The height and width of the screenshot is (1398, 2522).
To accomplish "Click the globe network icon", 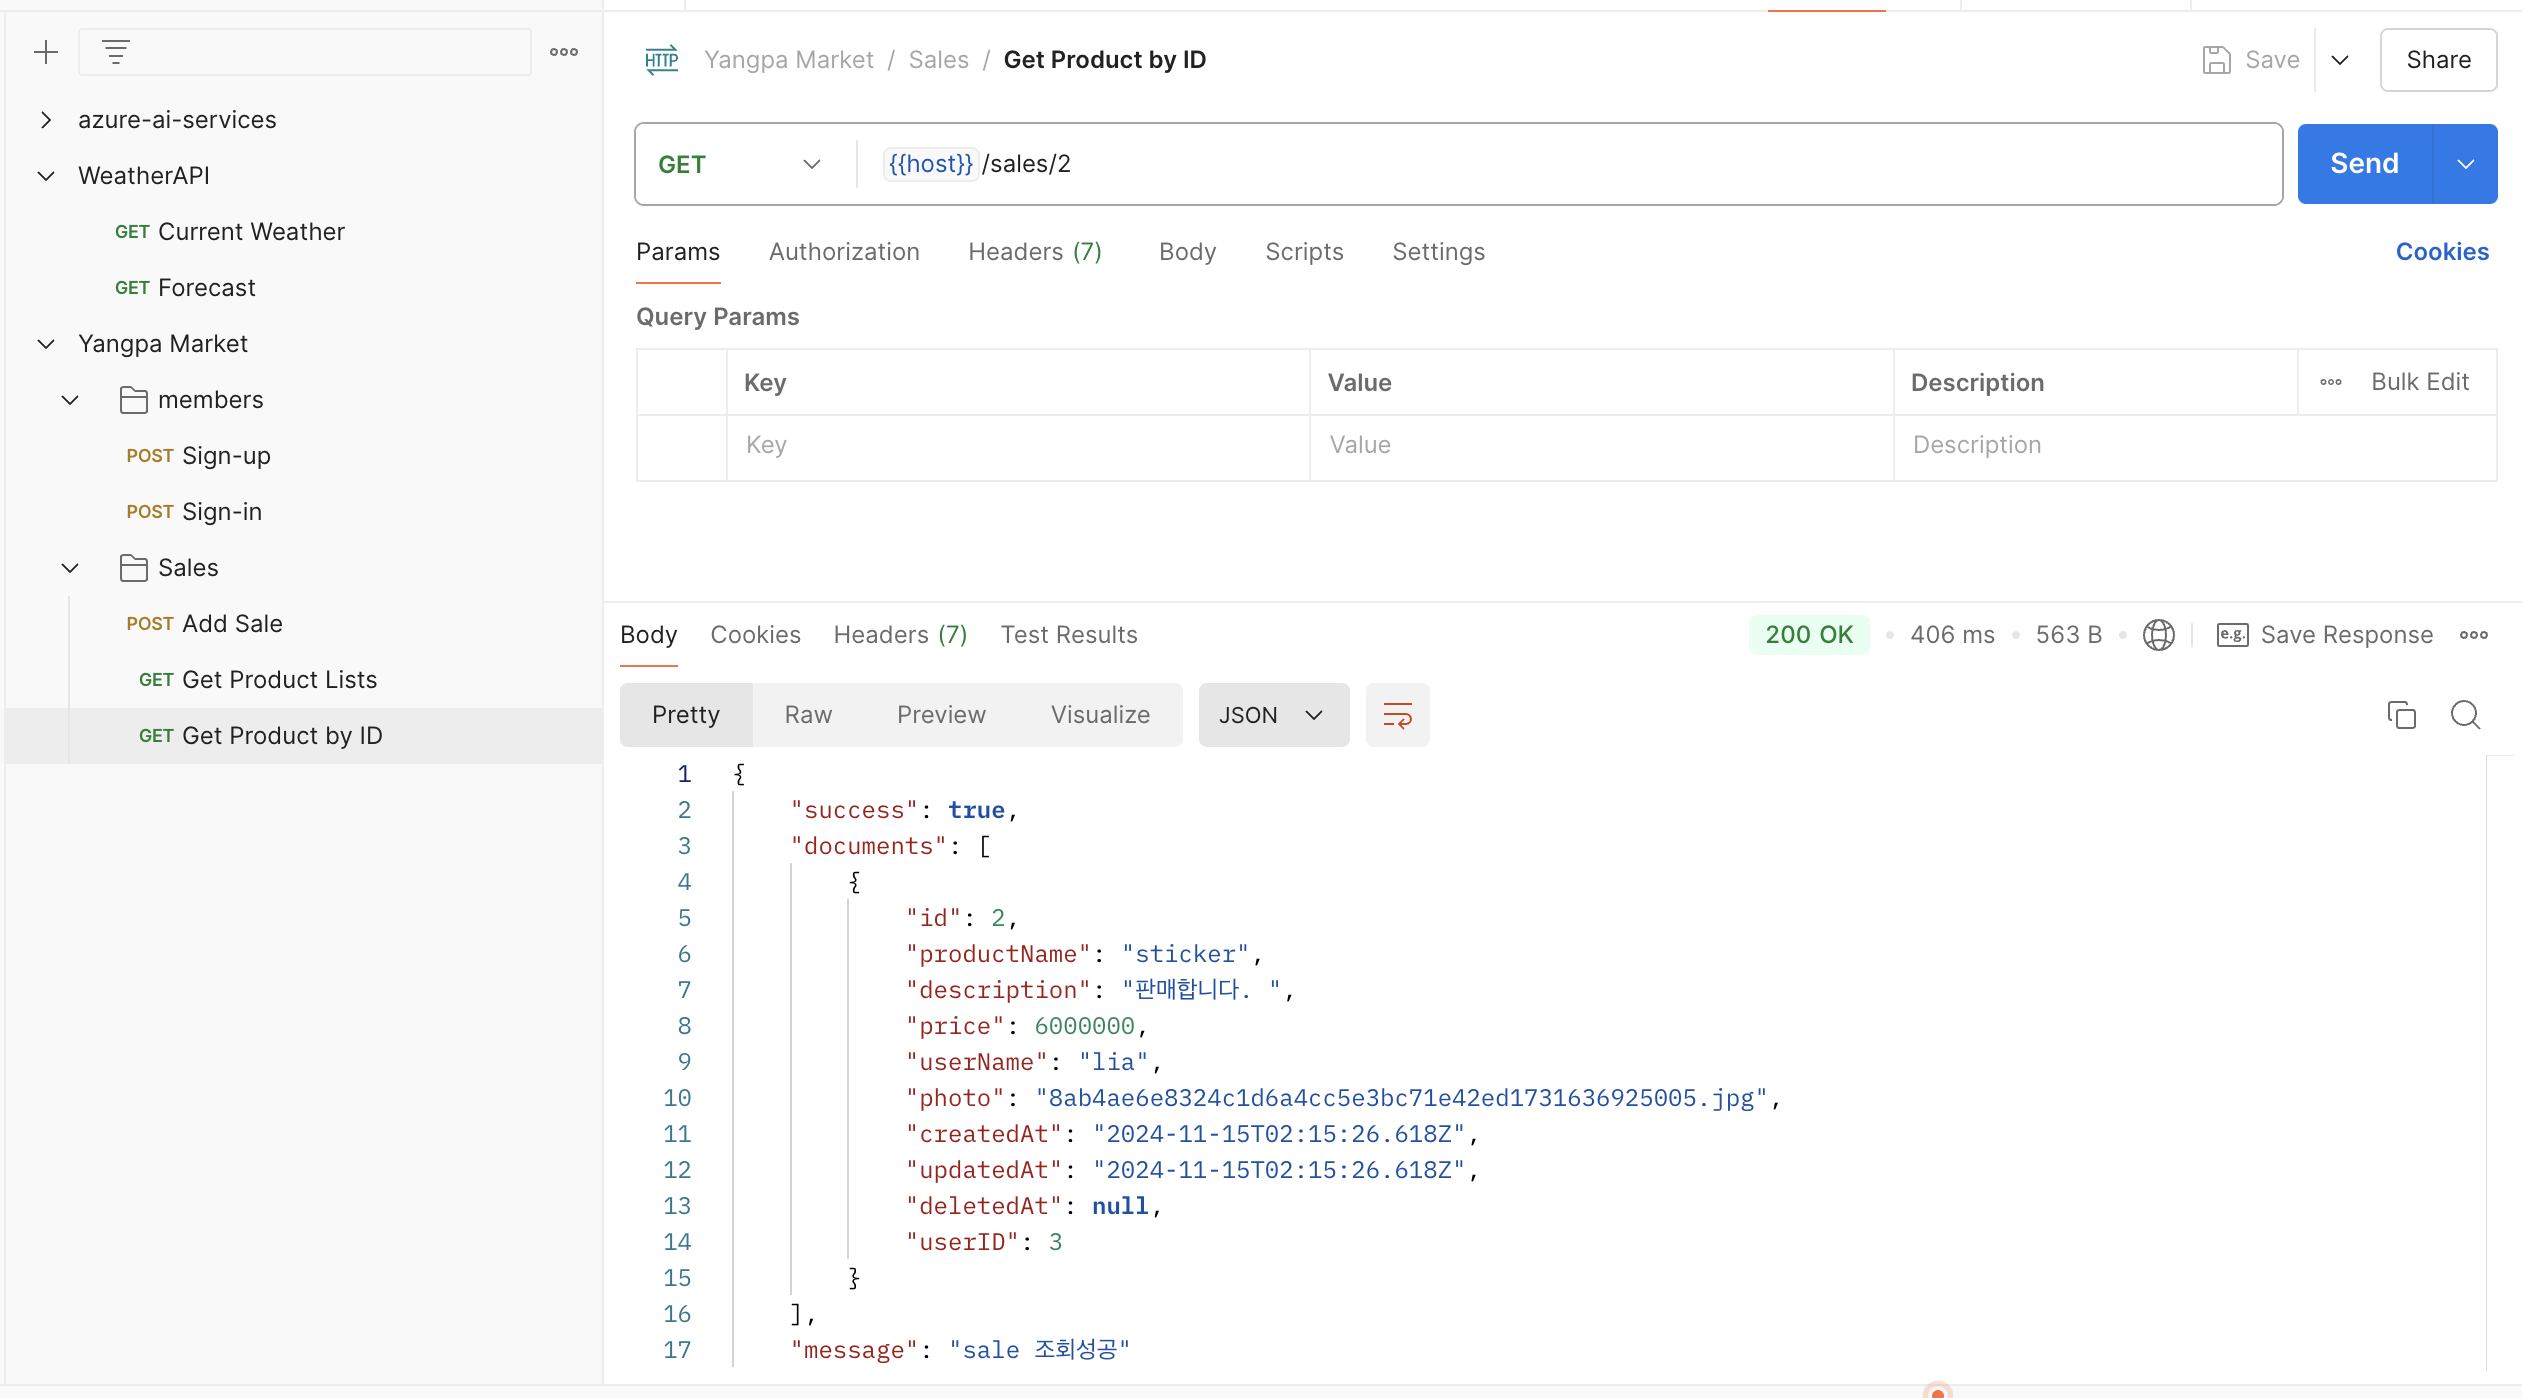I will pyautogui.click(x=2158, y=635).
